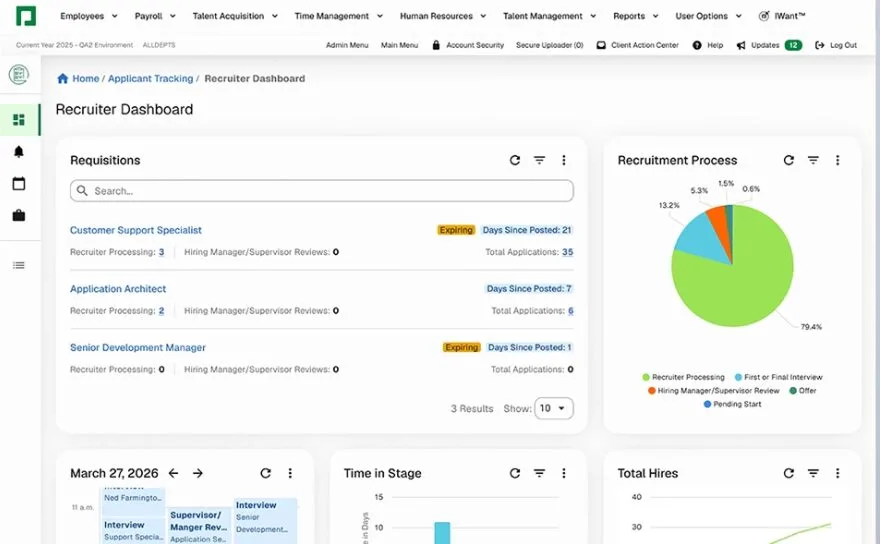Viewport: 880px width, 544px height.
Task: Click Total Applications count 6
Action: (x=570, y=310)
